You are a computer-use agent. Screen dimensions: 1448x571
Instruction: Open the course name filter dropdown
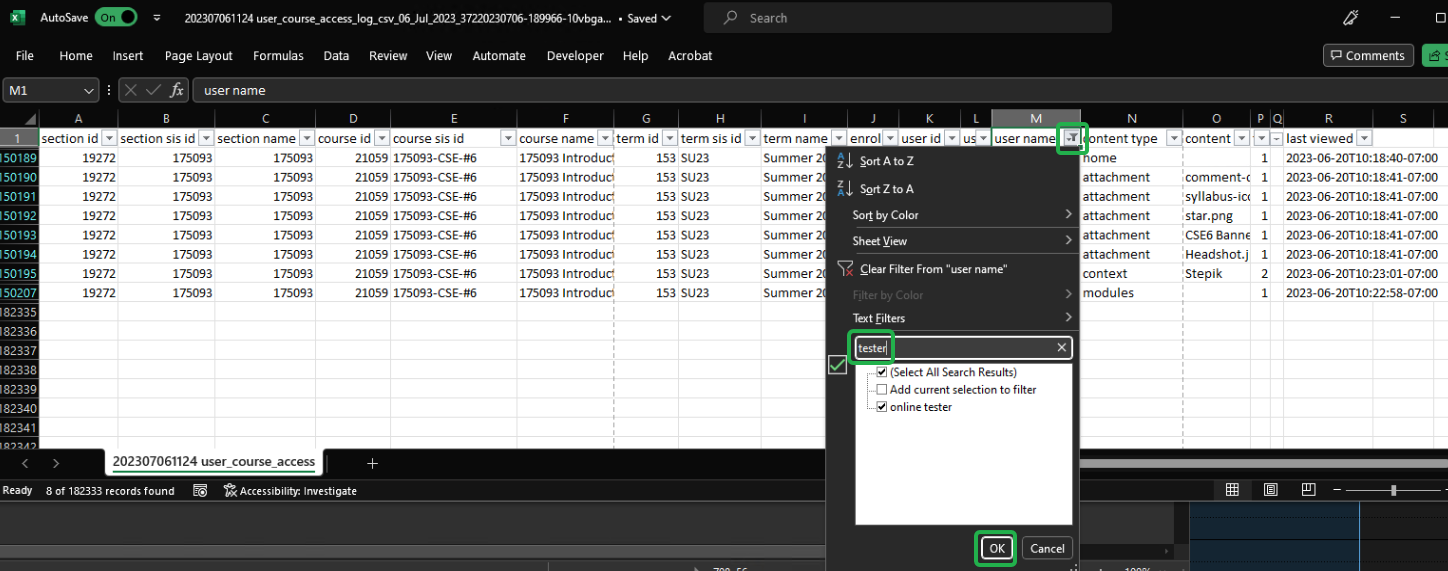(604, 138)
